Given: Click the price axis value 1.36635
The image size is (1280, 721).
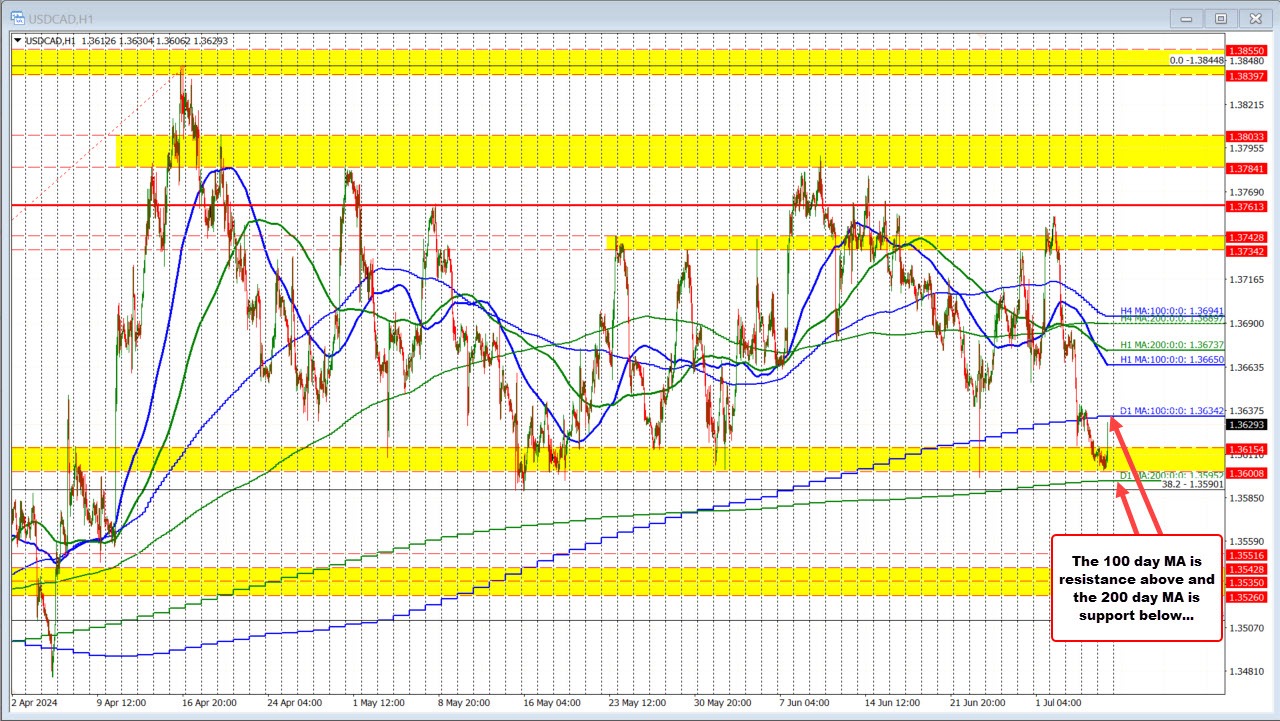Looking at the screenshot, I should pyautogui.click(x=1247, y=367).
